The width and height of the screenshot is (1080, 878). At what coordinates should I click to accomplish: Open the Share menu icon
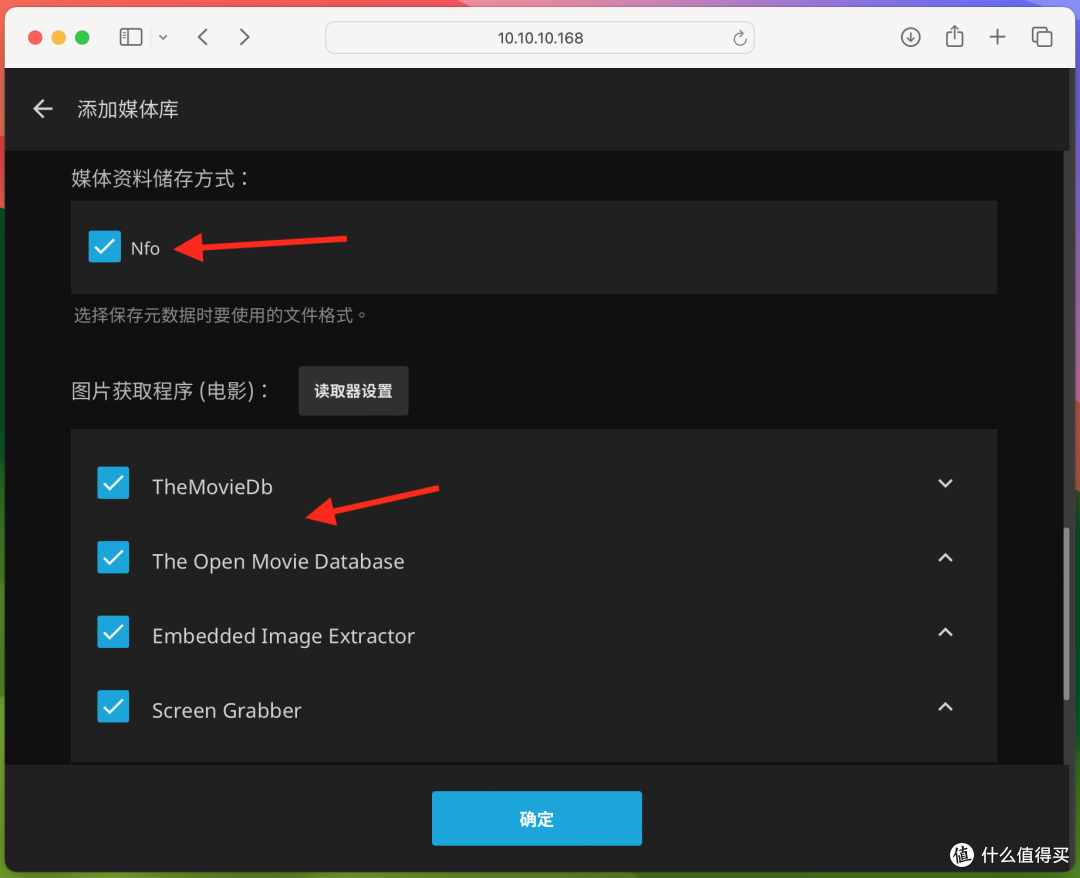pos(955,36)
